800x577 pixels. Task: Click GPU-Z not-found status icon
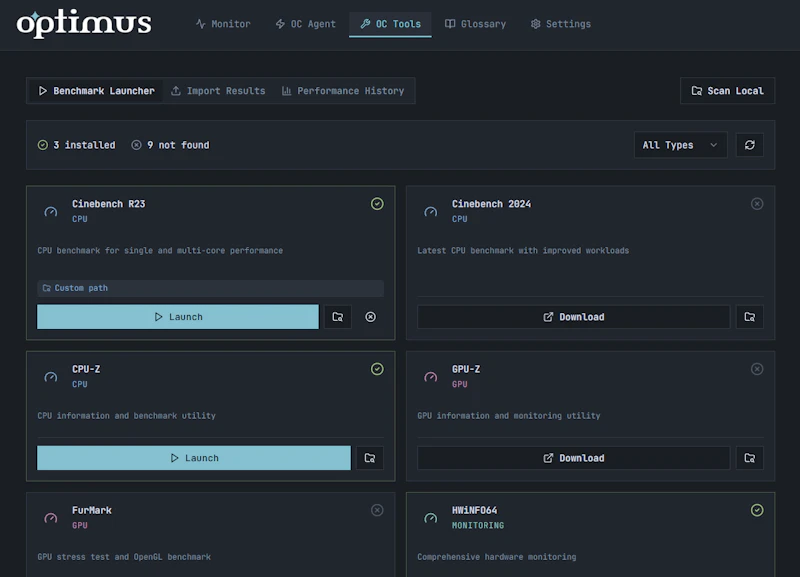click(x=757, y=369)
